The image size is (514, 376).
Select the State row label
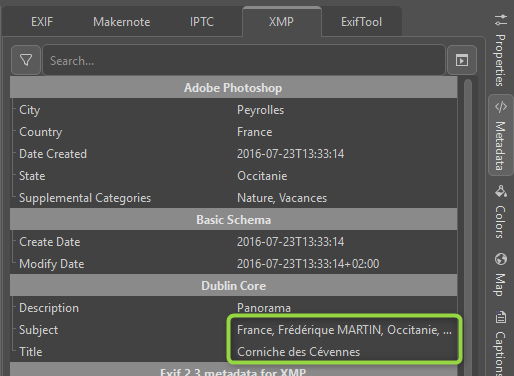point(32,176)
